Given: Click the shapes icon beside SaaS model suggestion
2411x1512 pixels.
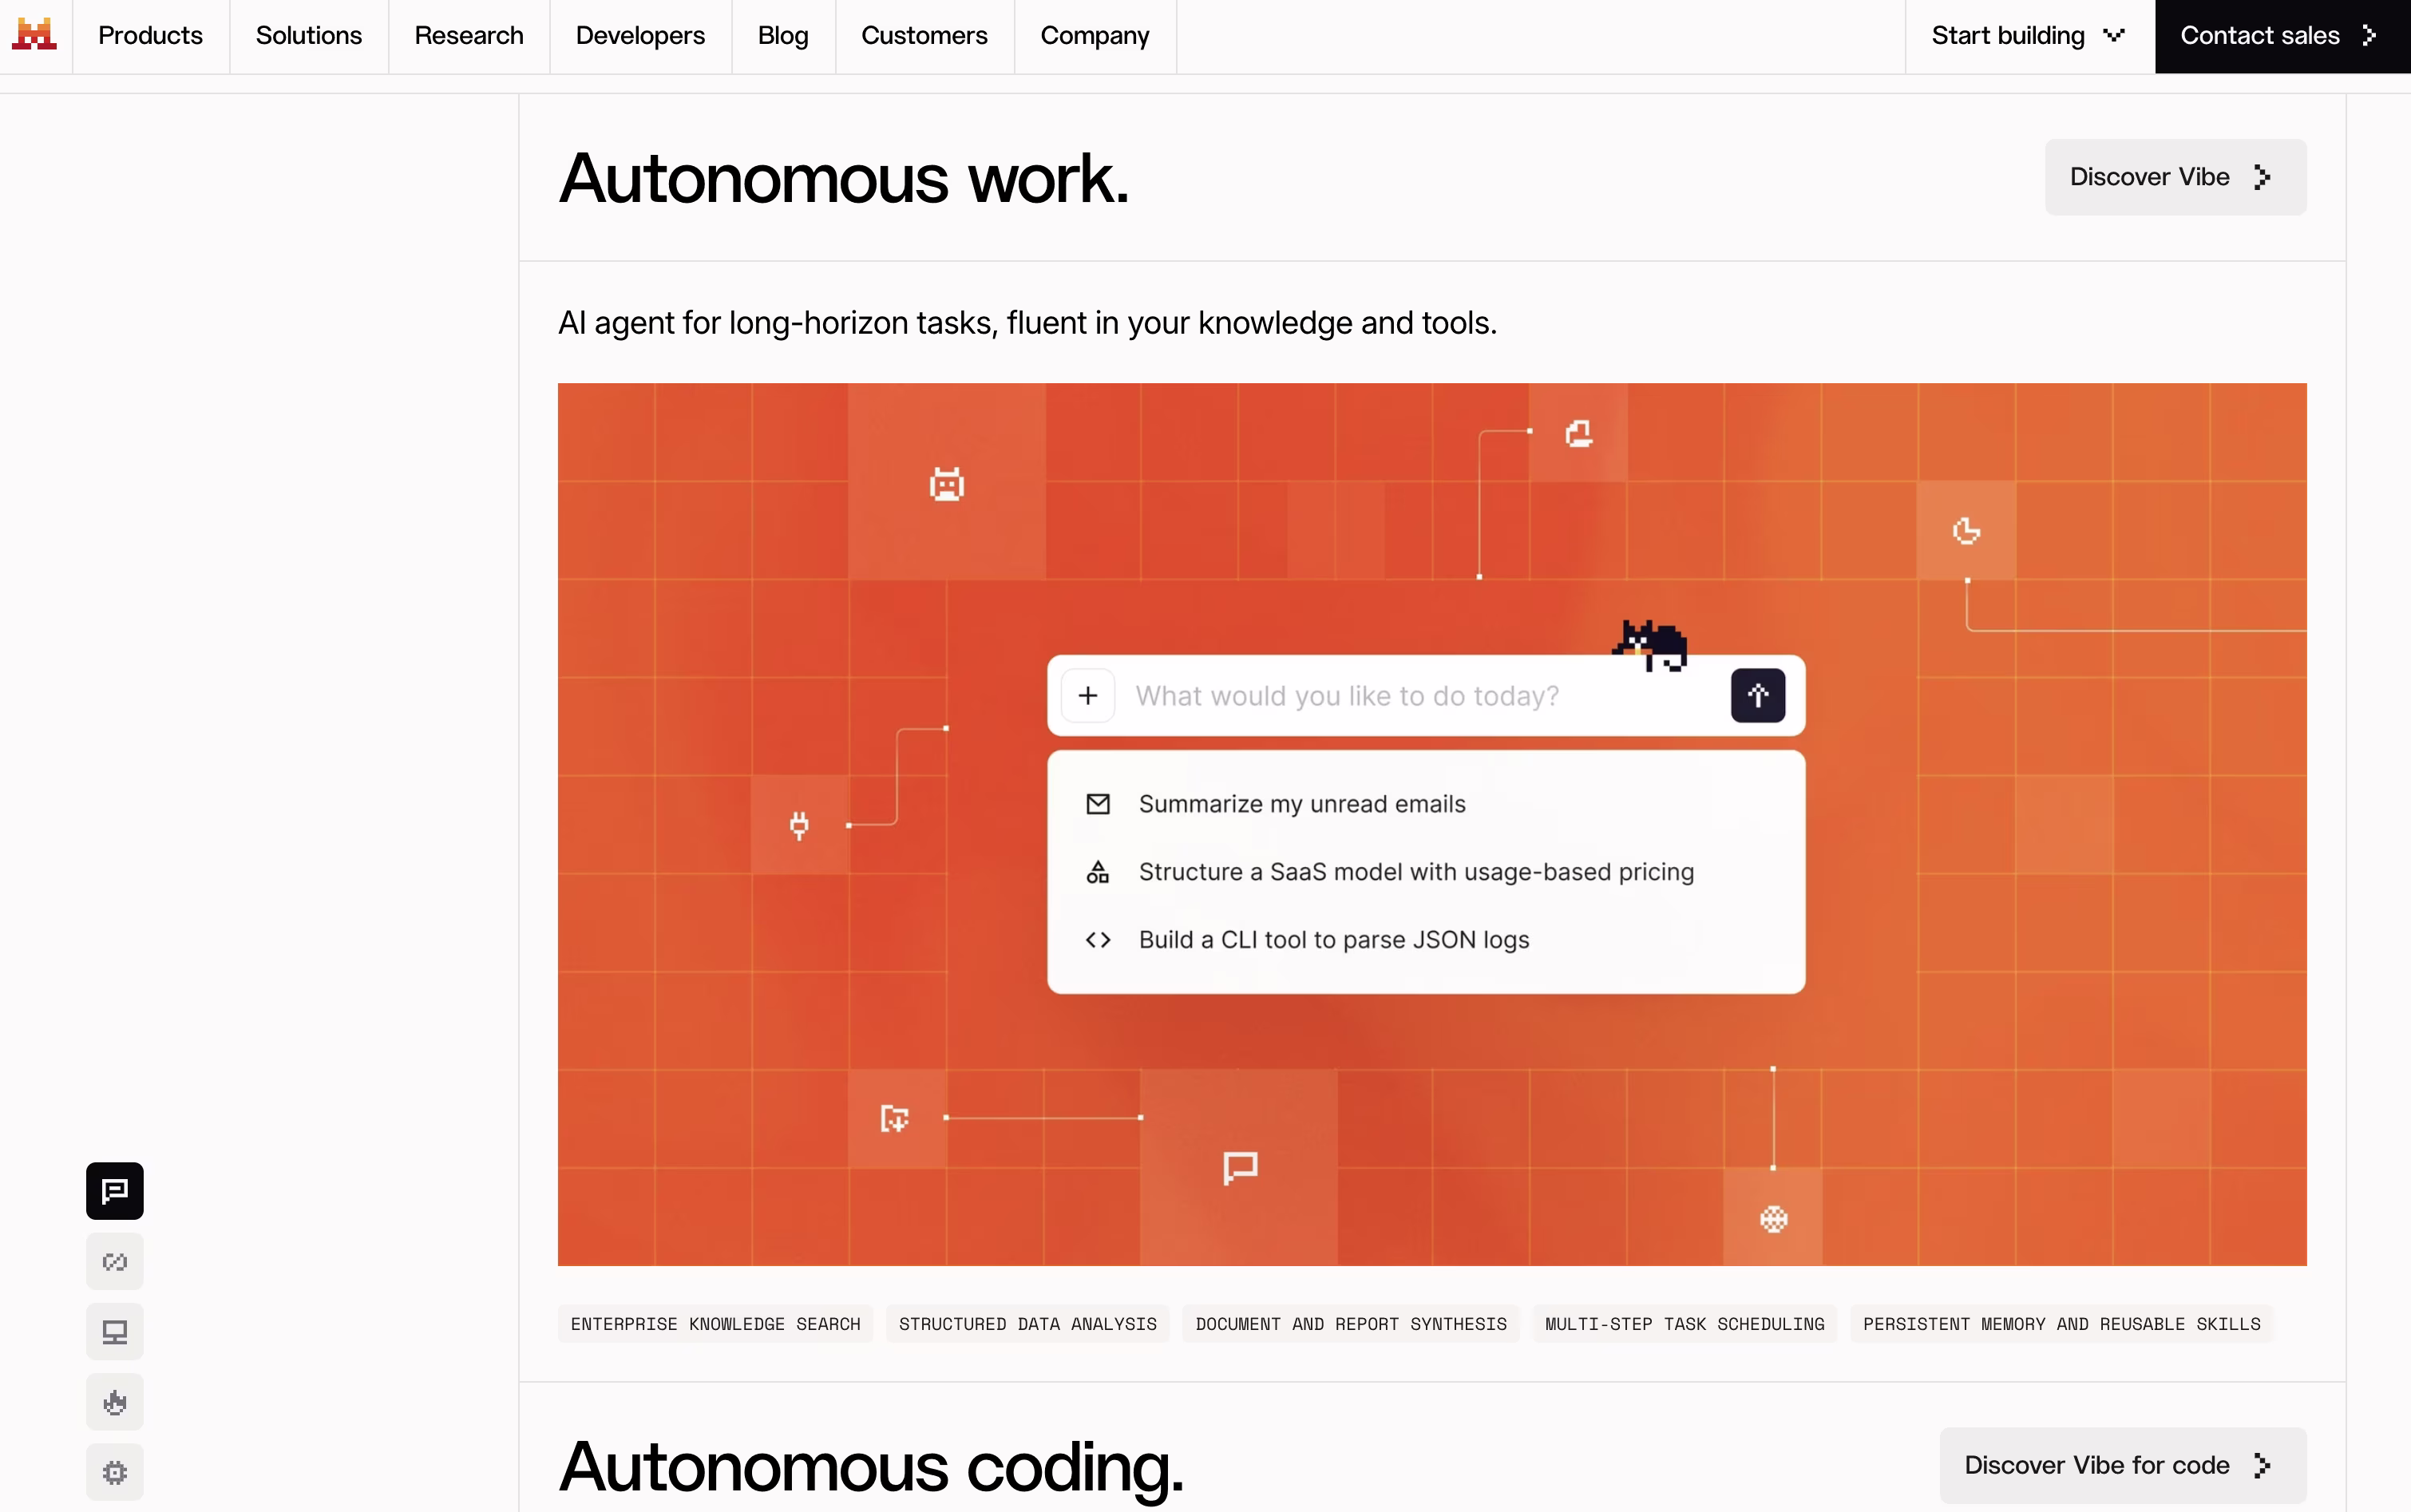Looking at the screenshot, I should click(1098, 872).
